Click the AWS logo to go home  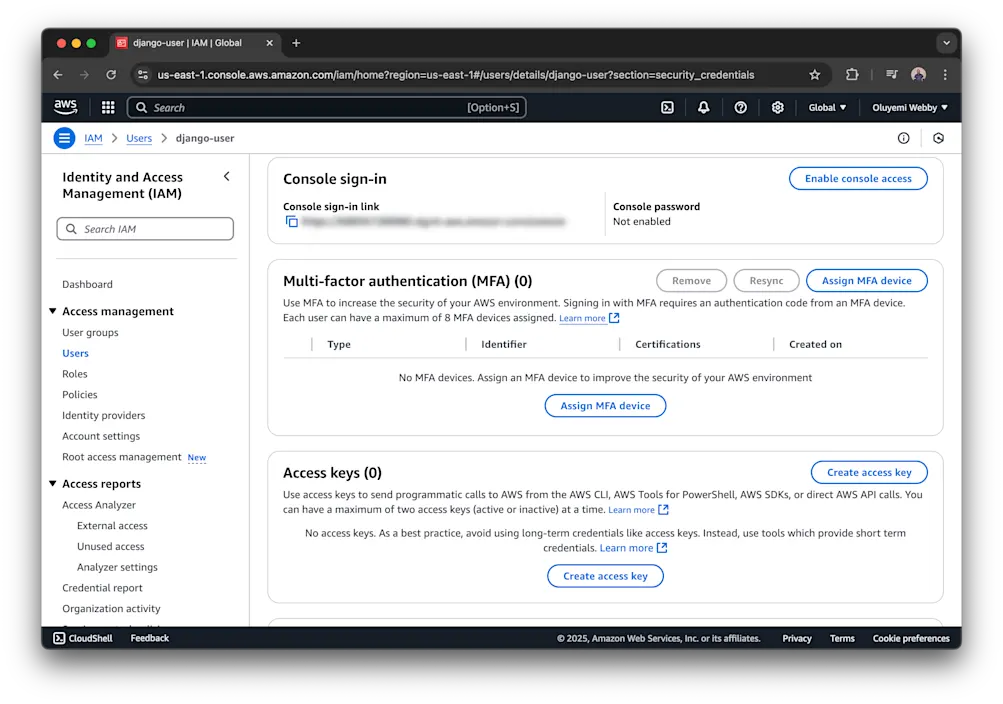click(x=65, y=106)
